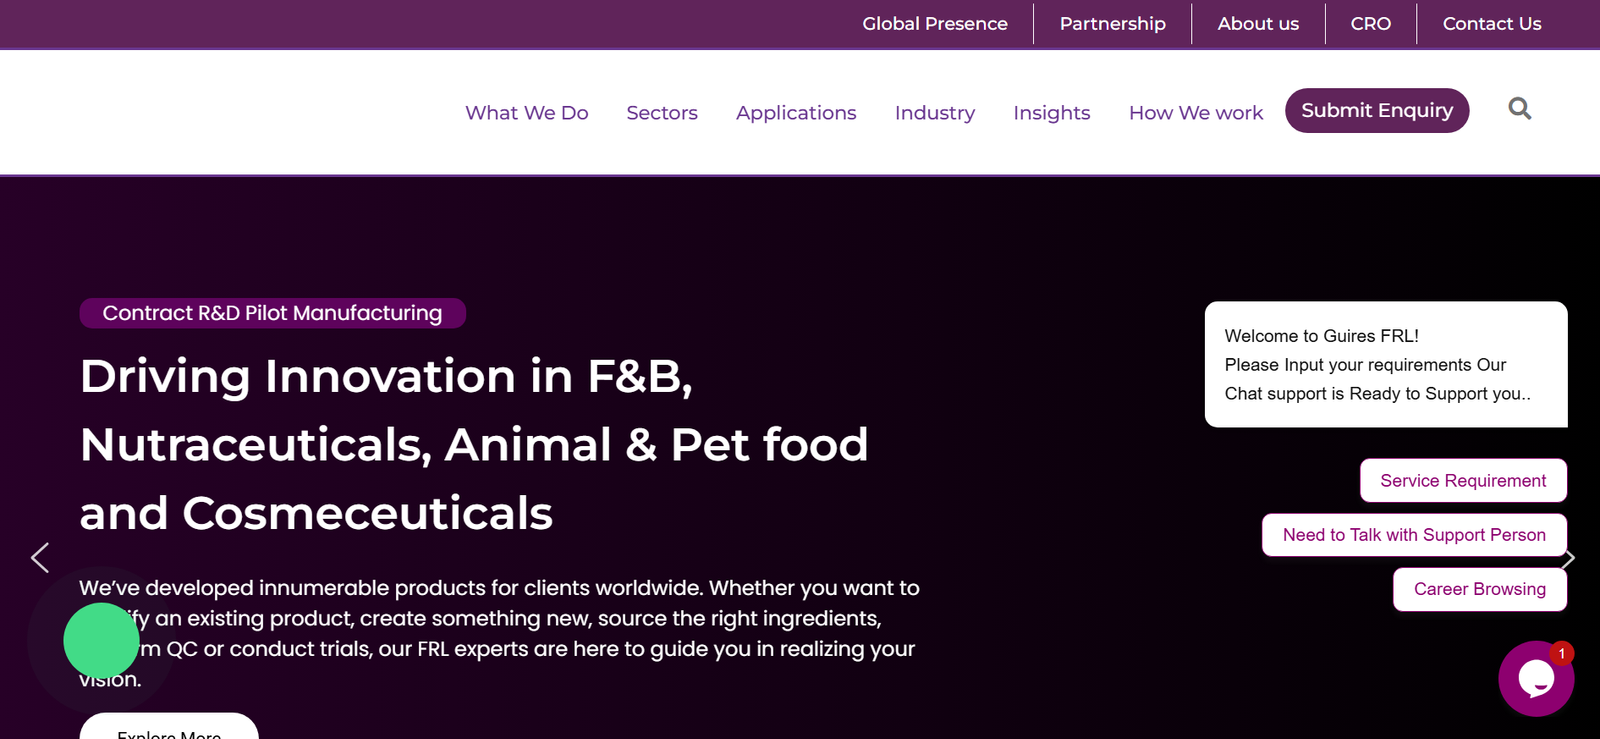Visit the Partnership page
Image resolution: width=1600 pixels, height=739 pixels.
(1112, 24)
